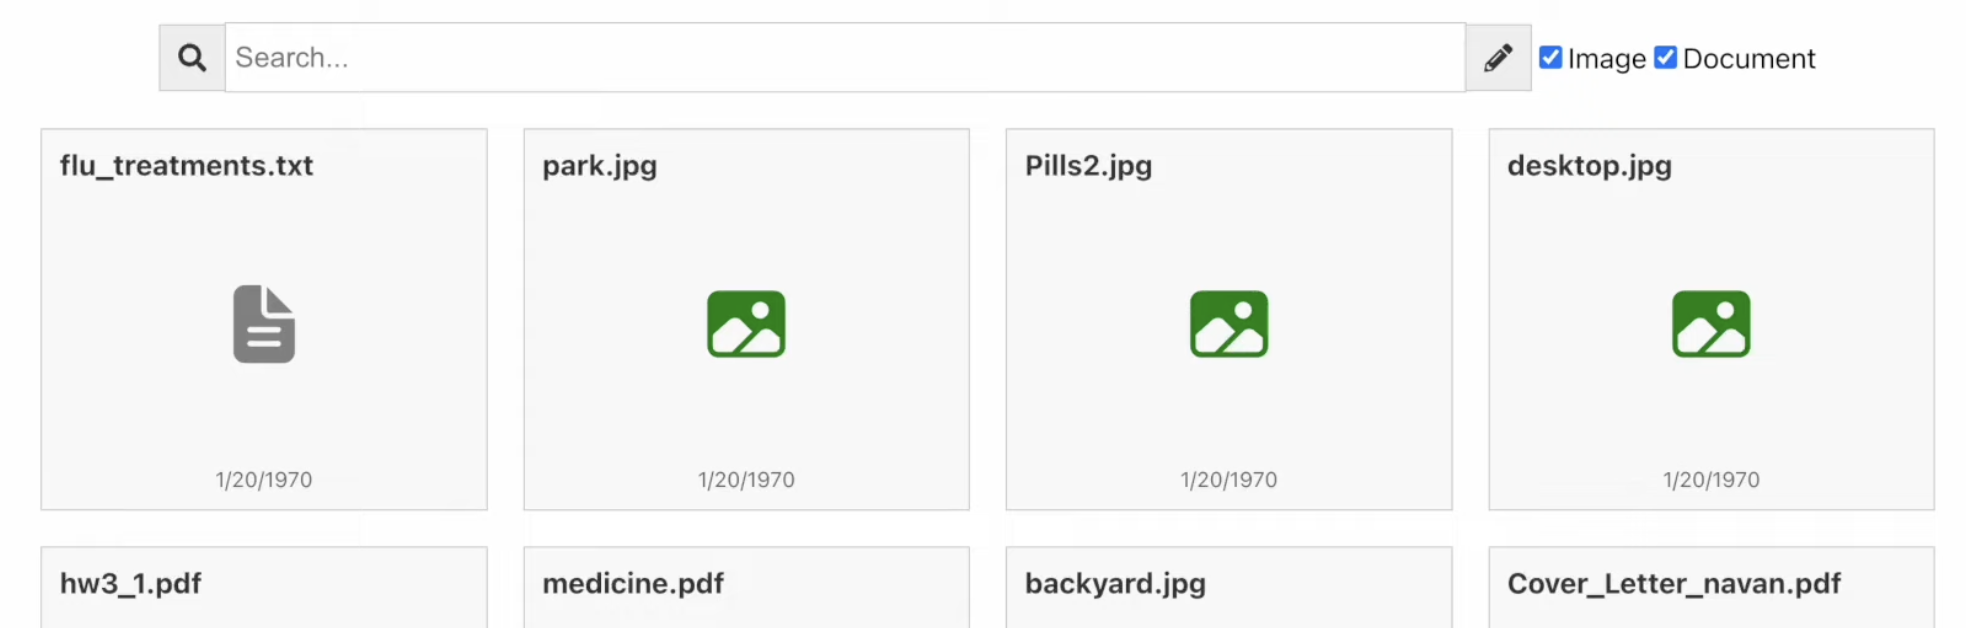Click the date under desktop.jpg
1966x628 pixels.
(1711, 480)
